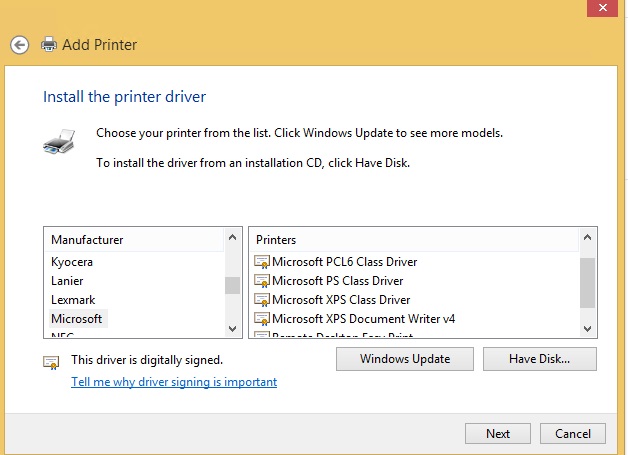628x455 pixels.
Task: Open the driver signing importance link
Action: point(174,382)
